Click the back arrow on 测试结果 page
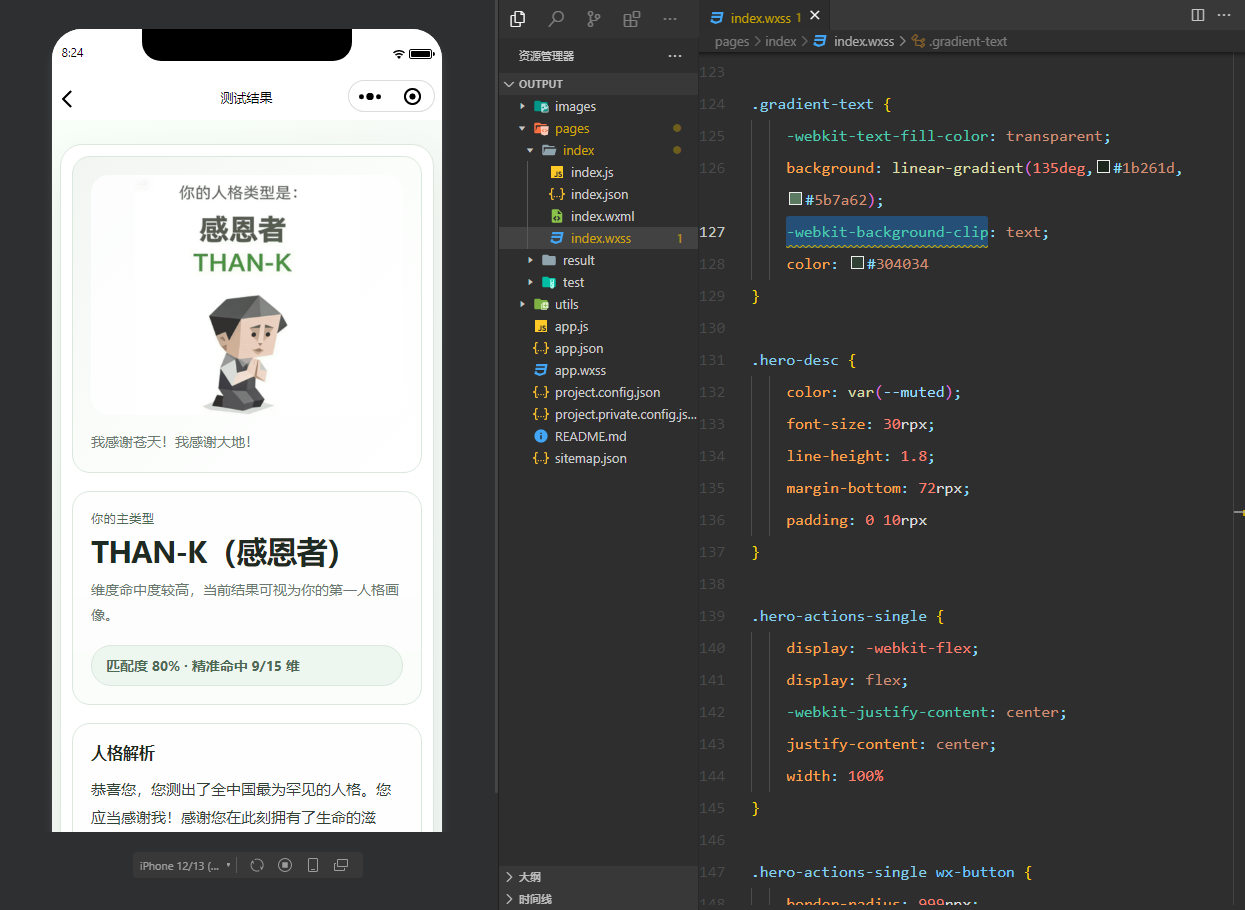1245x910 pixels. 66,98
